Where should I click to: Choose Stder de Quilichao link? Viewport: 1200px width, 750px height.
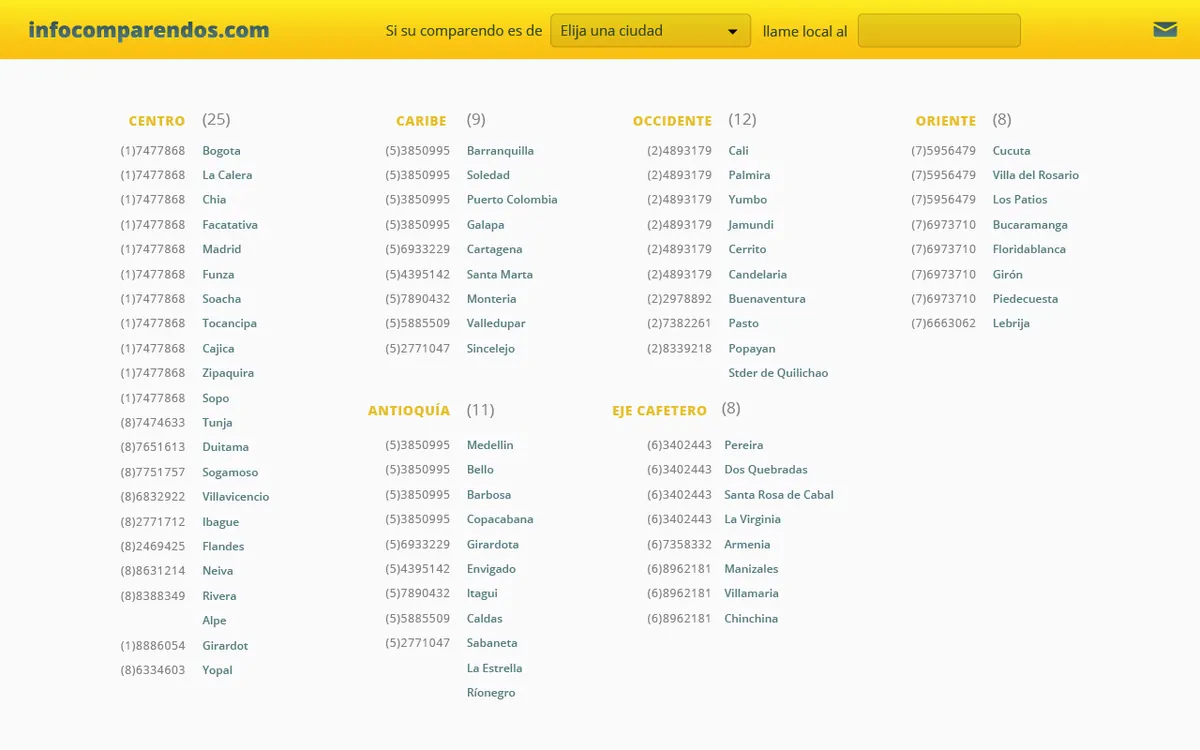[x=778, y=373]
